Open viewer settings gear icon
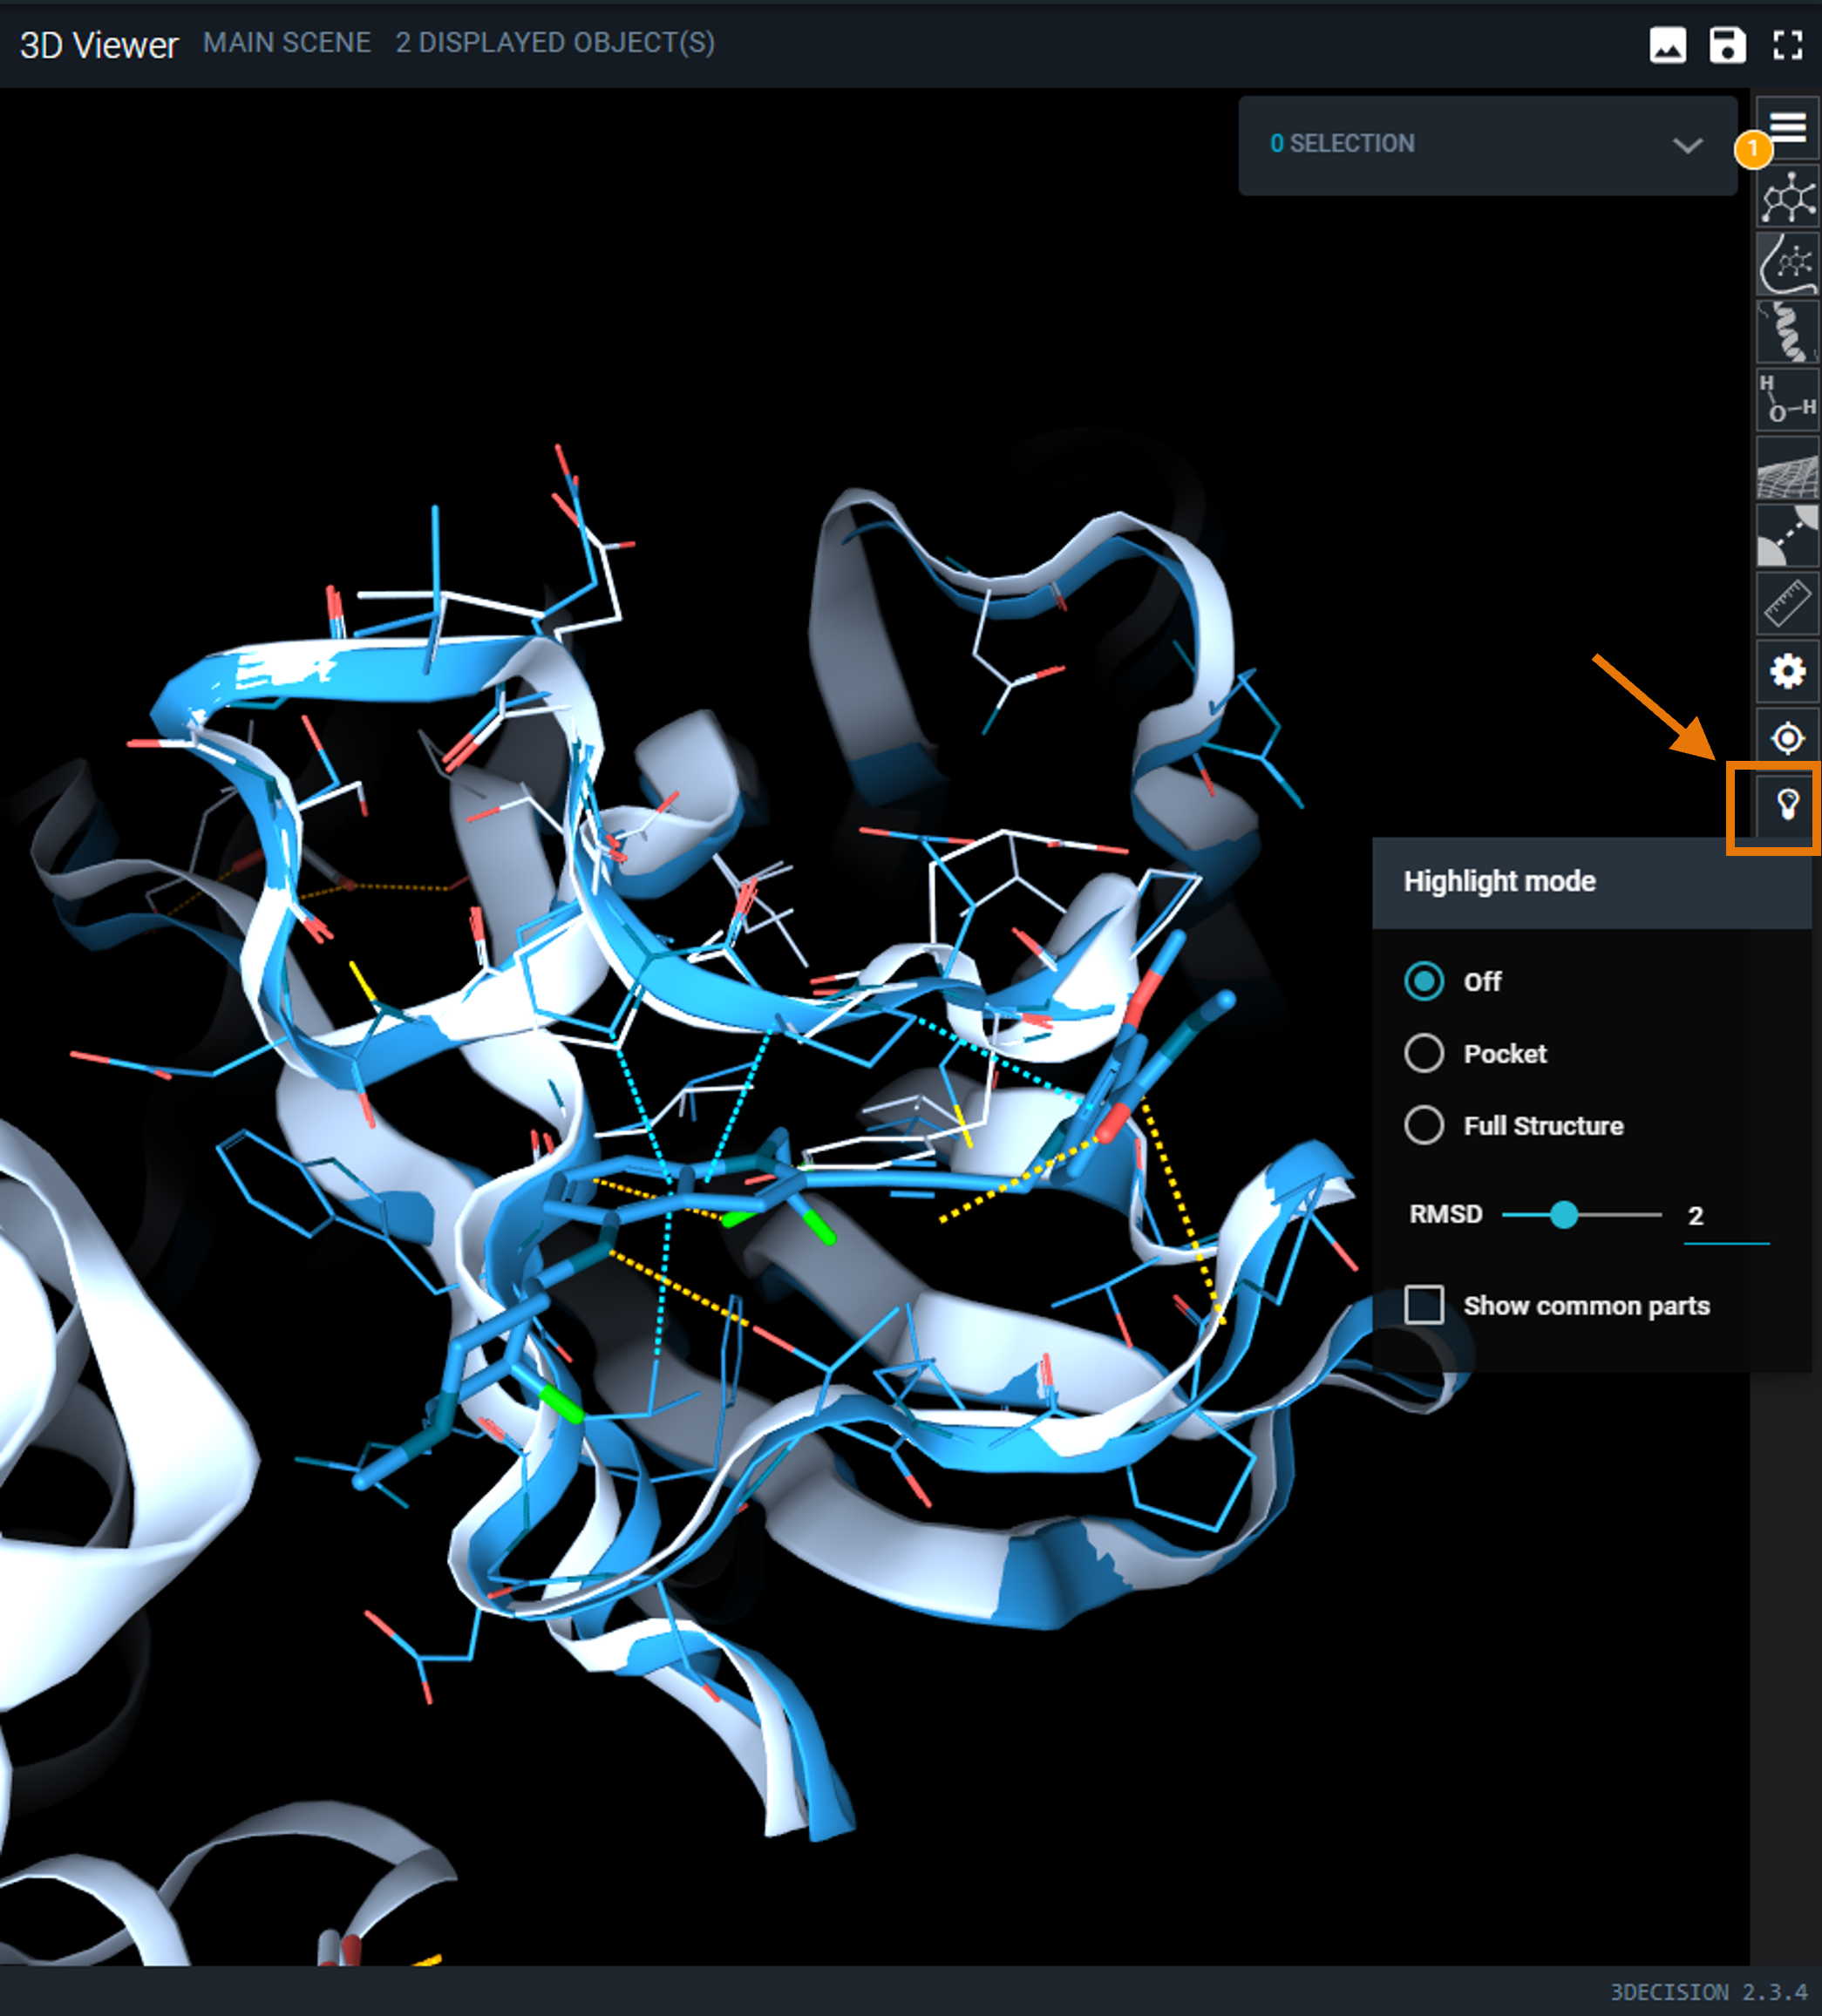Viewport: 1822px width, 2016px height. pyautogui.click(x=1788, y=671)
